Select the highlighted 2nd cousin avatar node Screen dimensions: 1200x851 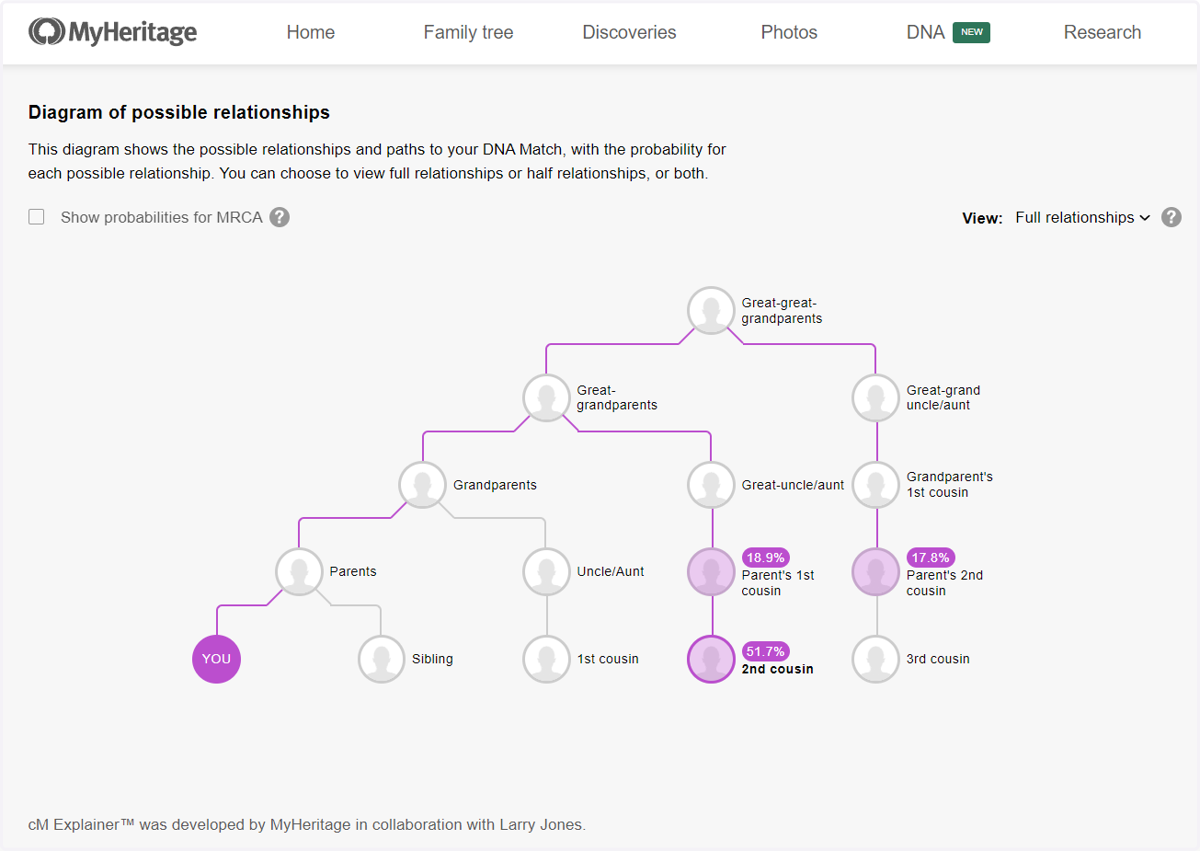tap(712, 659)
